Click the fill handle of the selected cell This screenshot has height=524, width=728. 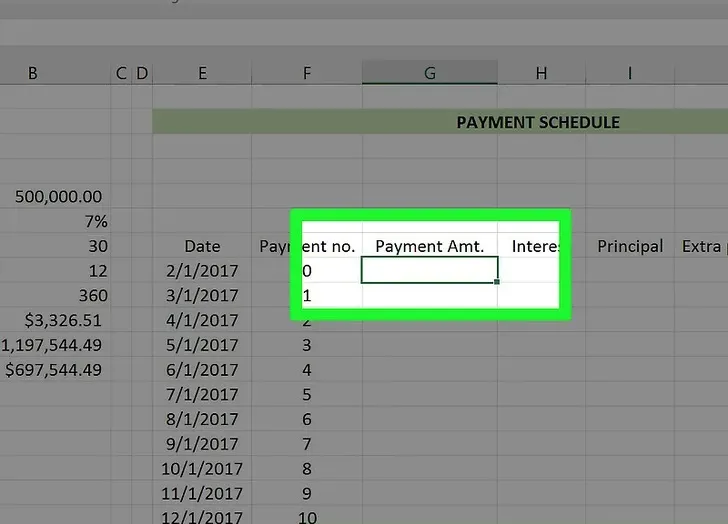tap(497, 282)
